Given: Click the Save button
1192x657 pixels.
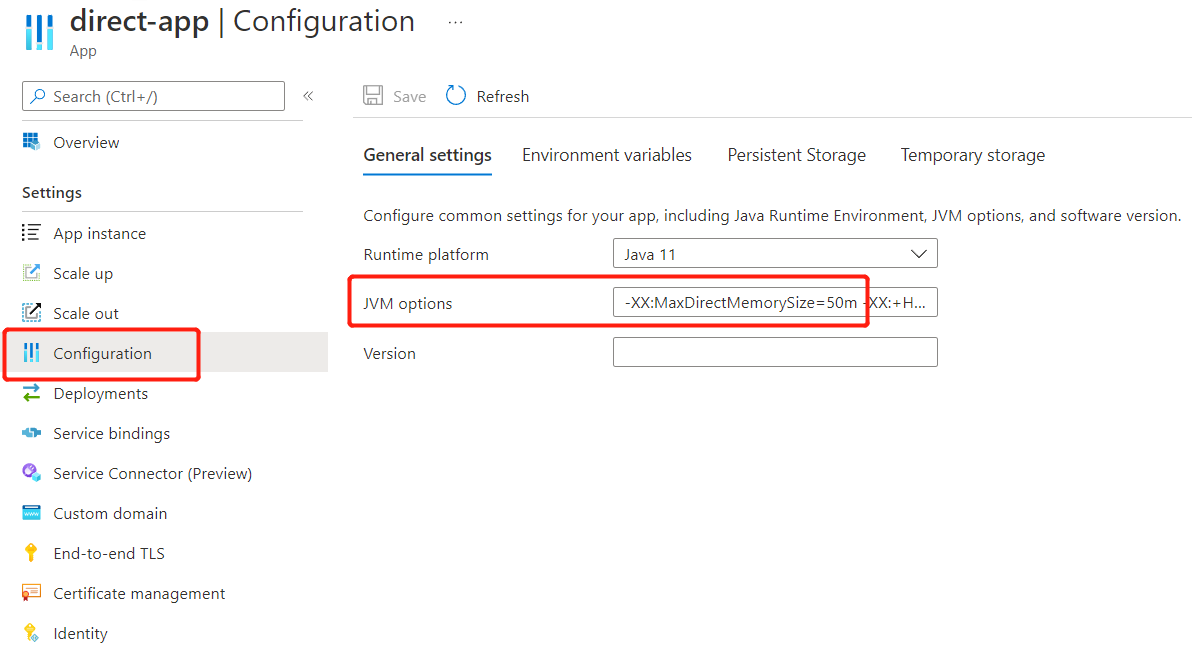Looking at the screenshot, I should click(394, 96).
